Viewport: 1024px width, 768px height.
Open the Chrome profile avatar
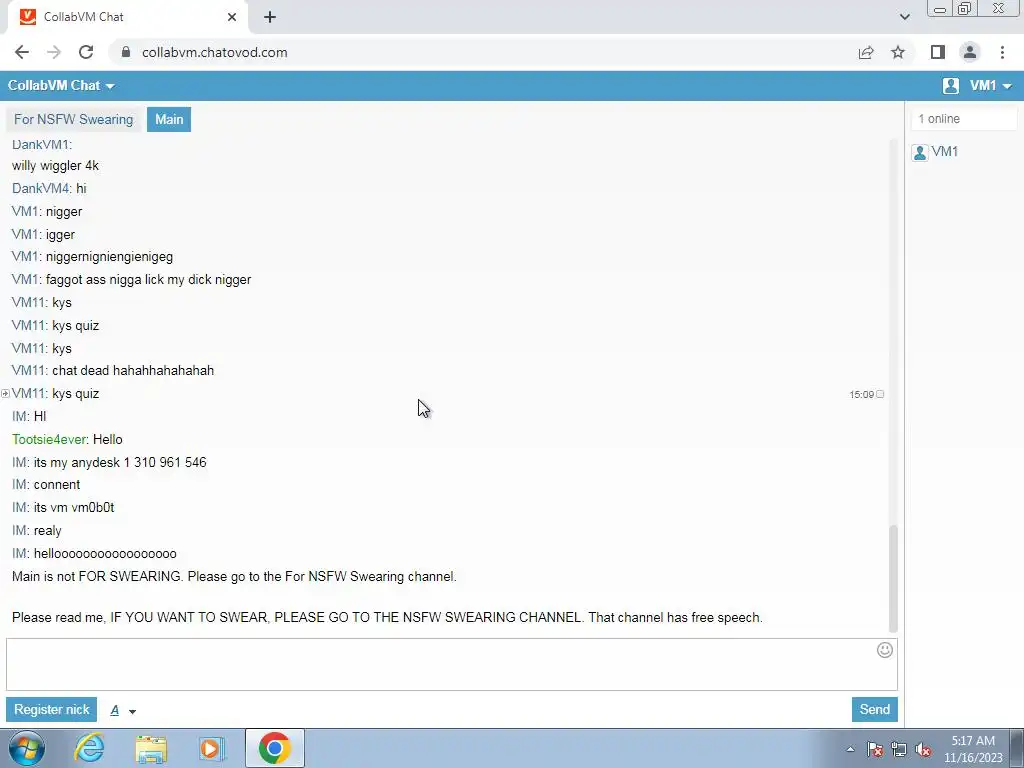tap(970, 52)
